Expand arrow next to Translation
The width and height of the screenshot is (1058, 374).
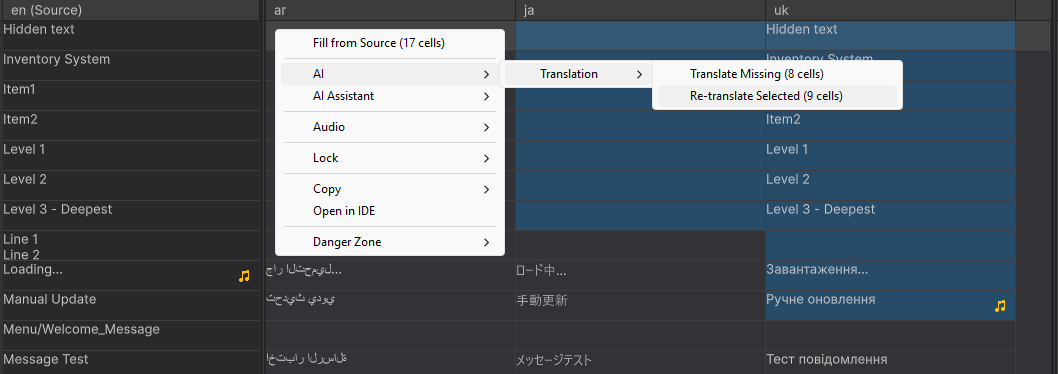click(639, 74)
